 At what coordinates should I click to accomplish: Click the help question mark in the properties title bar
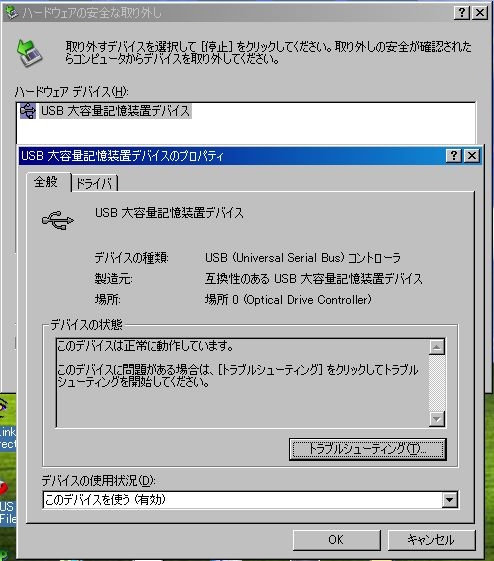tap(454, 156)
